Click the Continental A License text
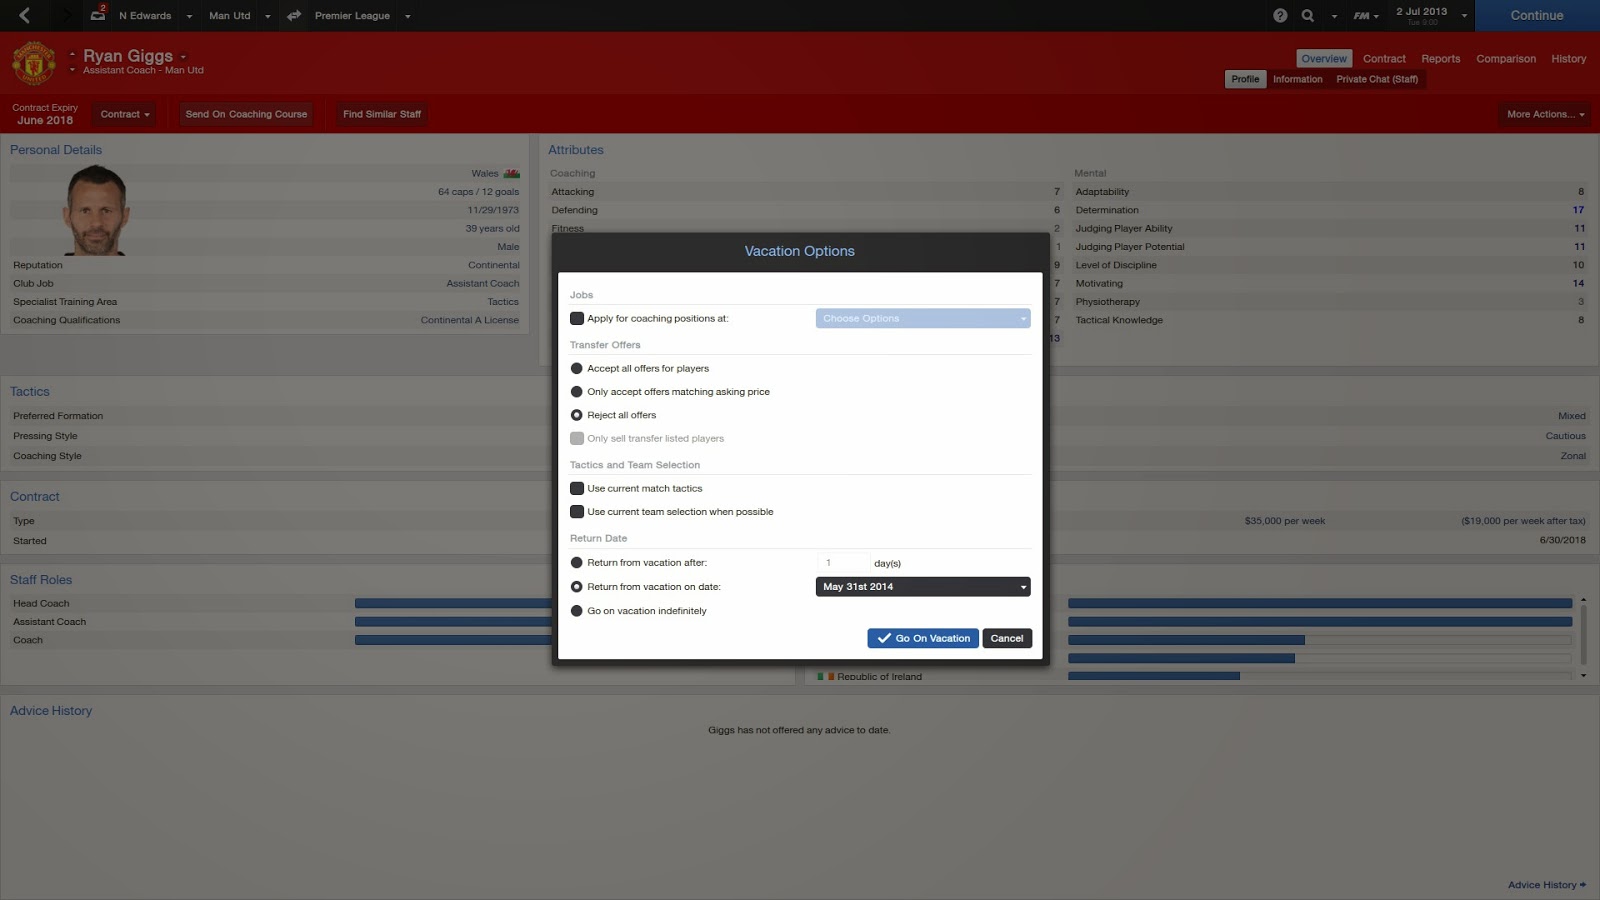Screen dimensions: 1600x900 (x=470, y=321)
